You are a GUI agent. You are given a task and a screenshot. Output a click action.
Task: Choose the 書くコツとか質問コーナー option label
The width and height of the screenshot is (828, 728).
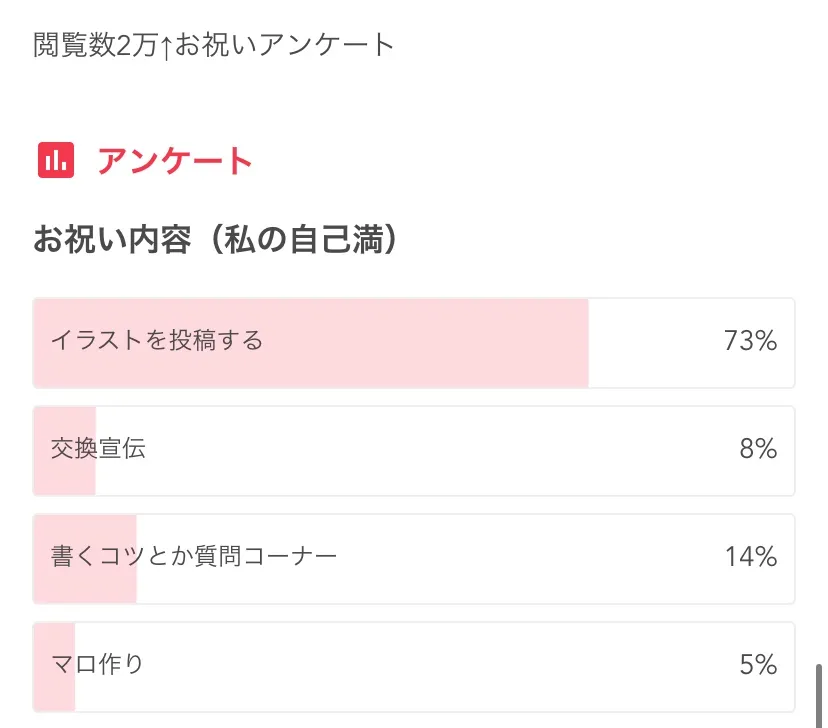[194, 557]
